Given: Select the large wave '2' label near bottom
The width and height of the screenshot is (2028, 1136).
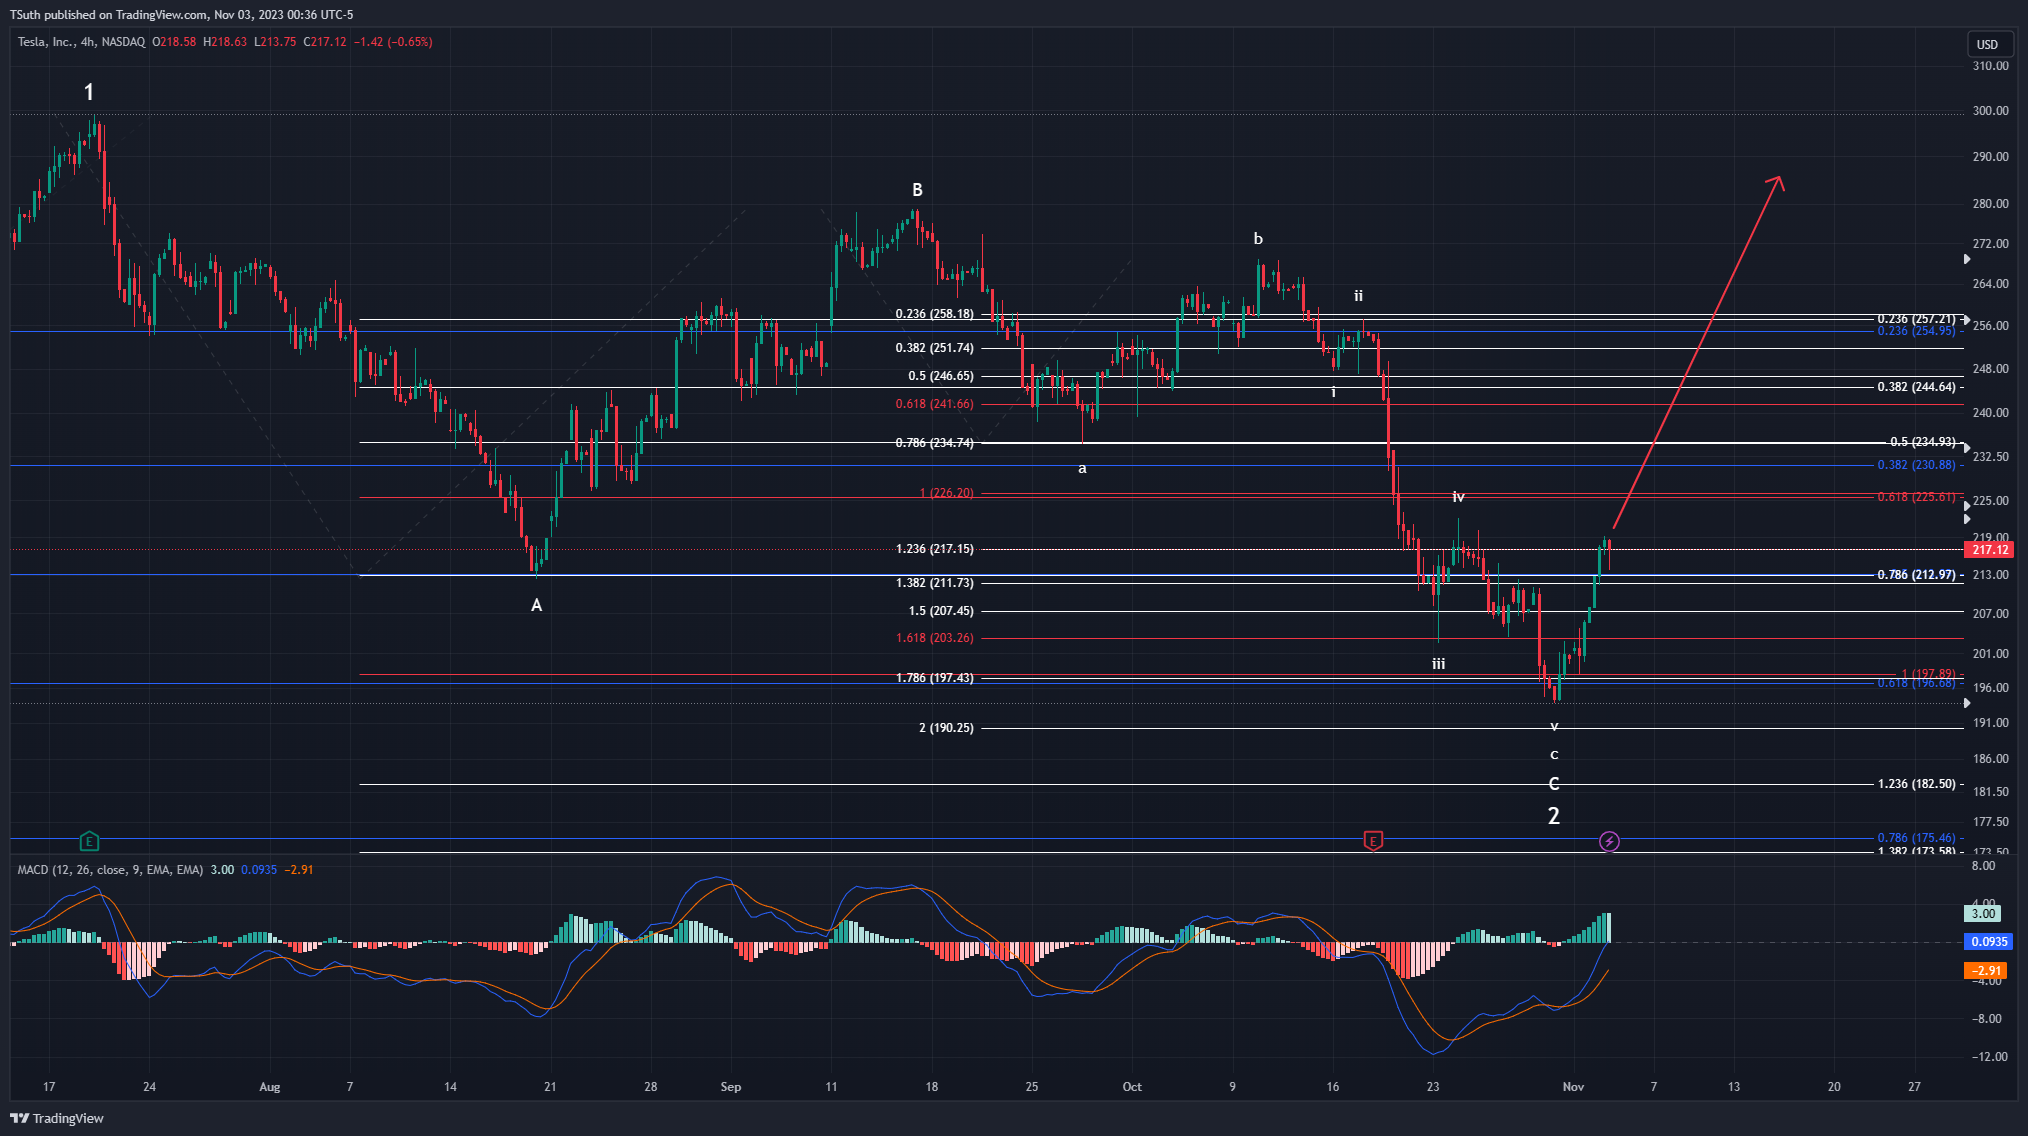Looking at the screenshot, I should tap(1554, 816).
